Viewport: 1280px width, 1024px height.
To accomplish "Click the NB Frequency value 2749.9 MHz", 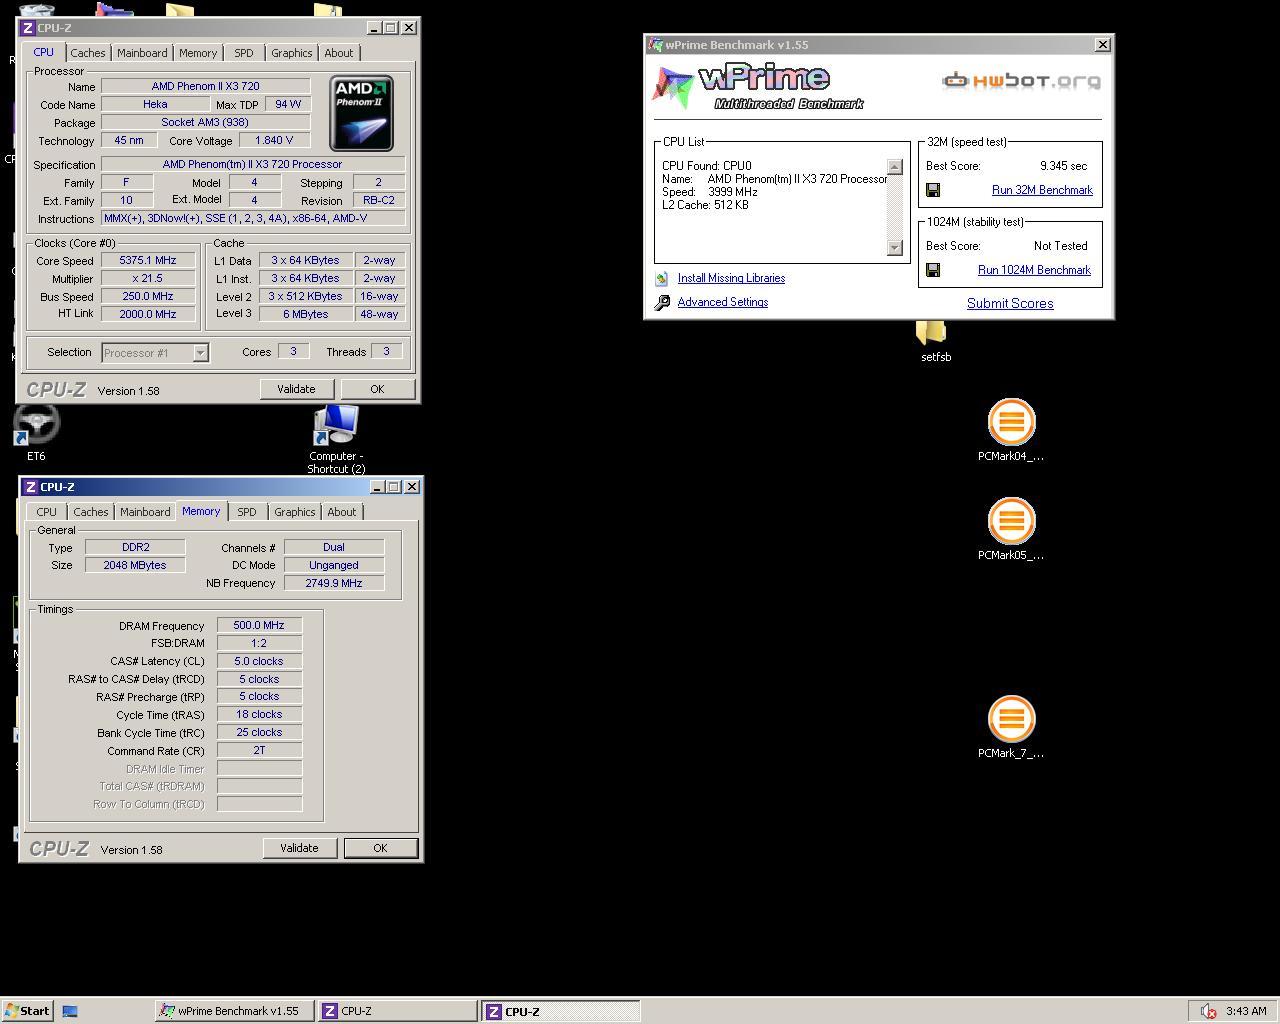I will pyautogui.click(x=334, y=583).
